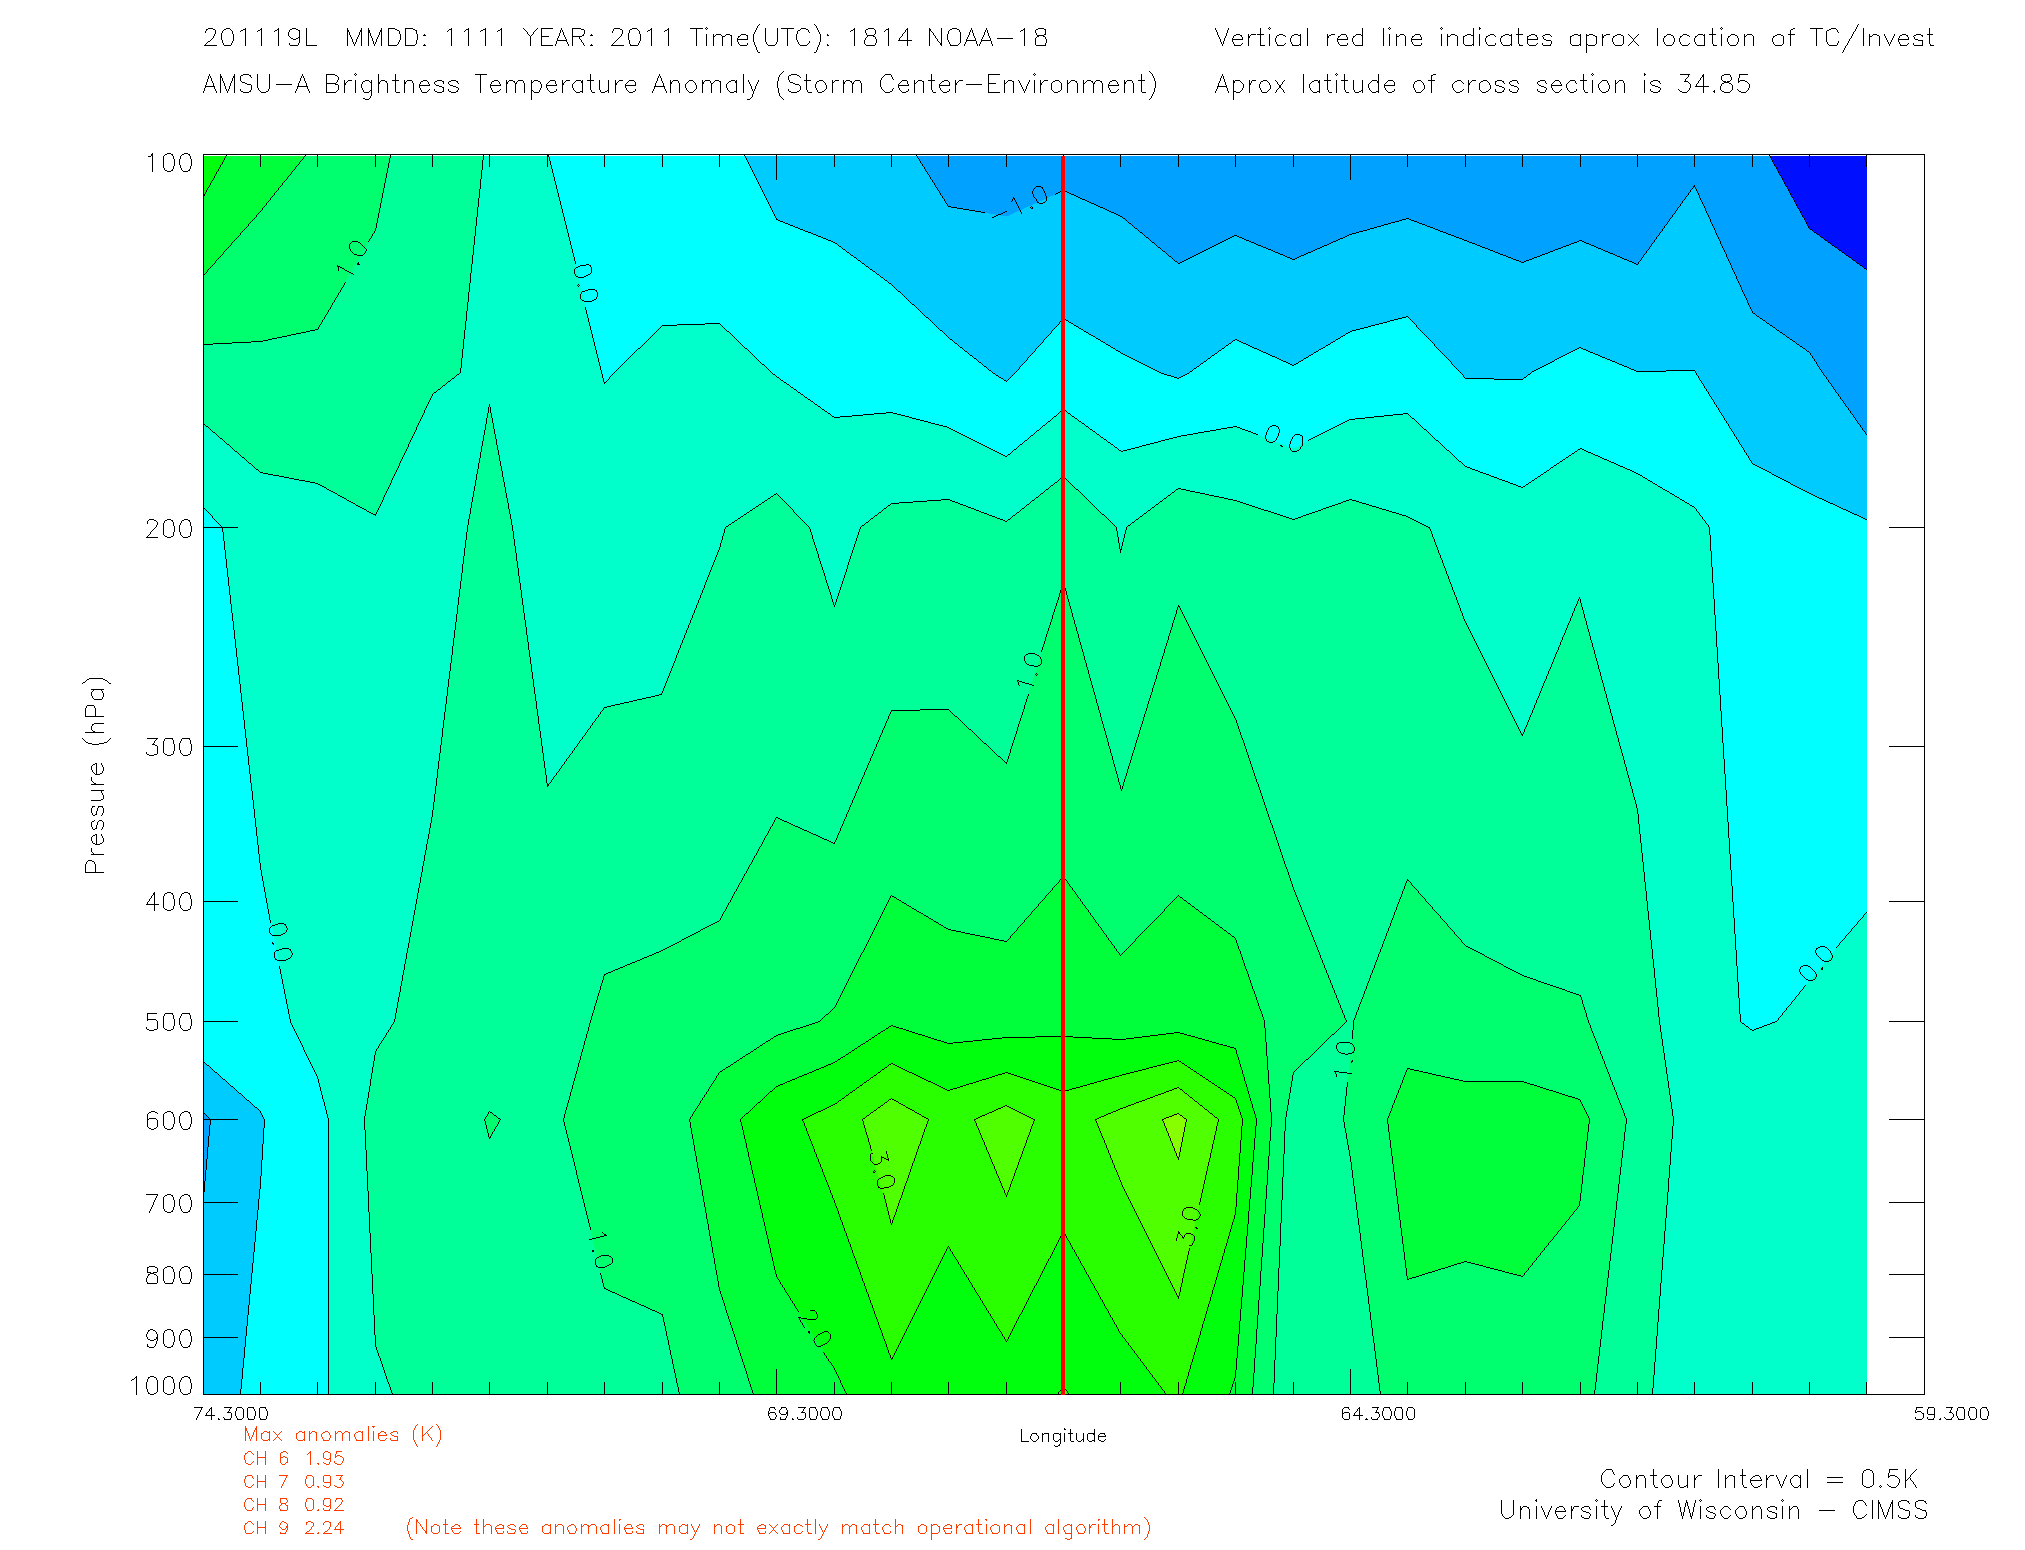Click the 74.3000 longitude tick label

(231, 1413)
